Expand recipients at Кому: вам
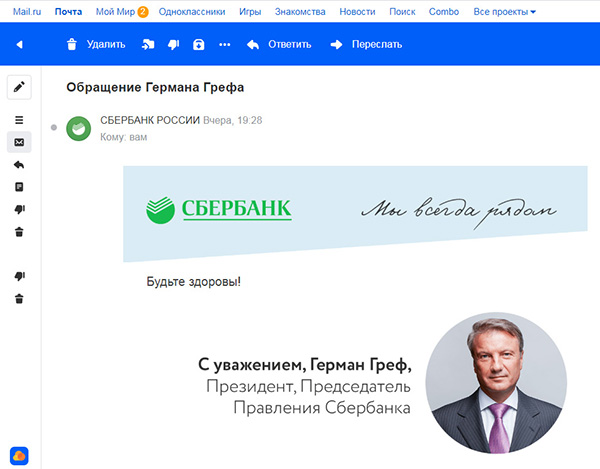Image resolution: width=600 pixels, height=469 pixels. [124, 137]
